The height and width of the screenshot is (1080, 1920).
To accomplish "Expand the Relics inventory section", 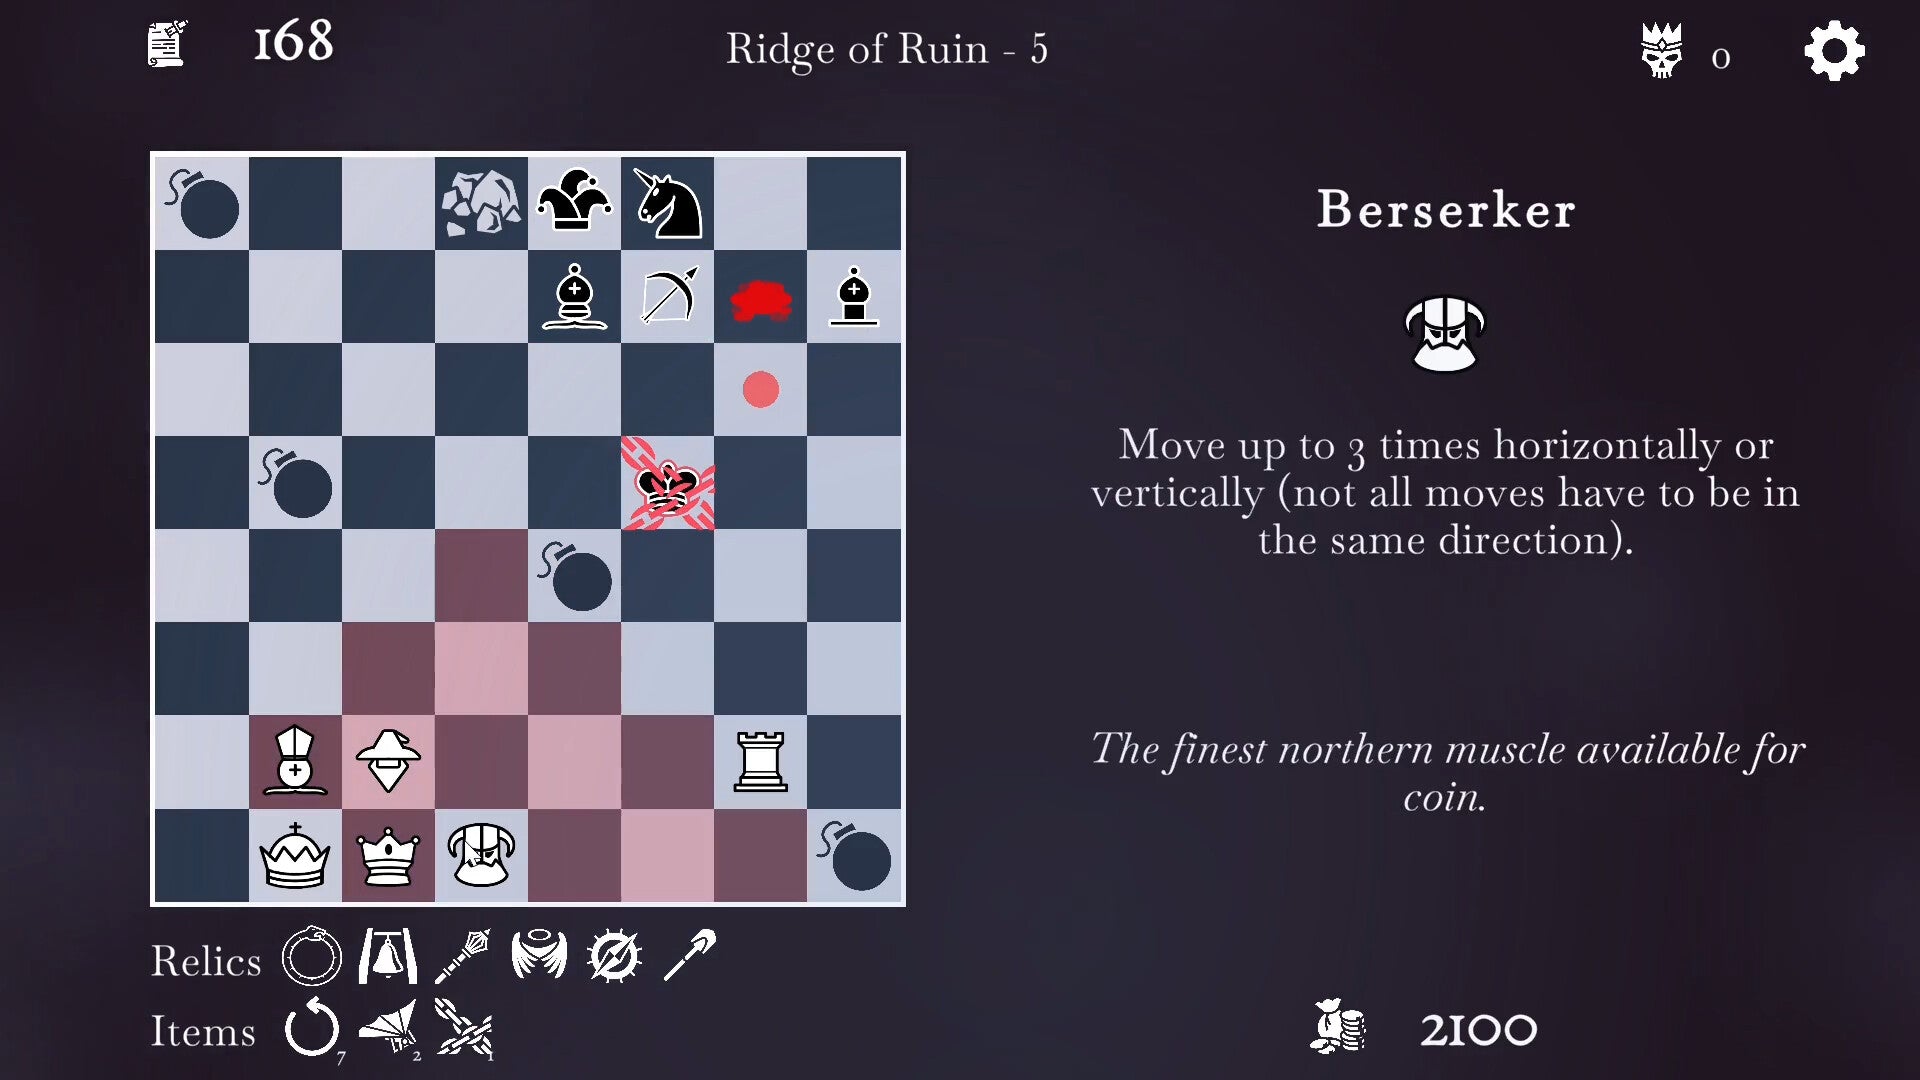I will (x=206, y=956).
